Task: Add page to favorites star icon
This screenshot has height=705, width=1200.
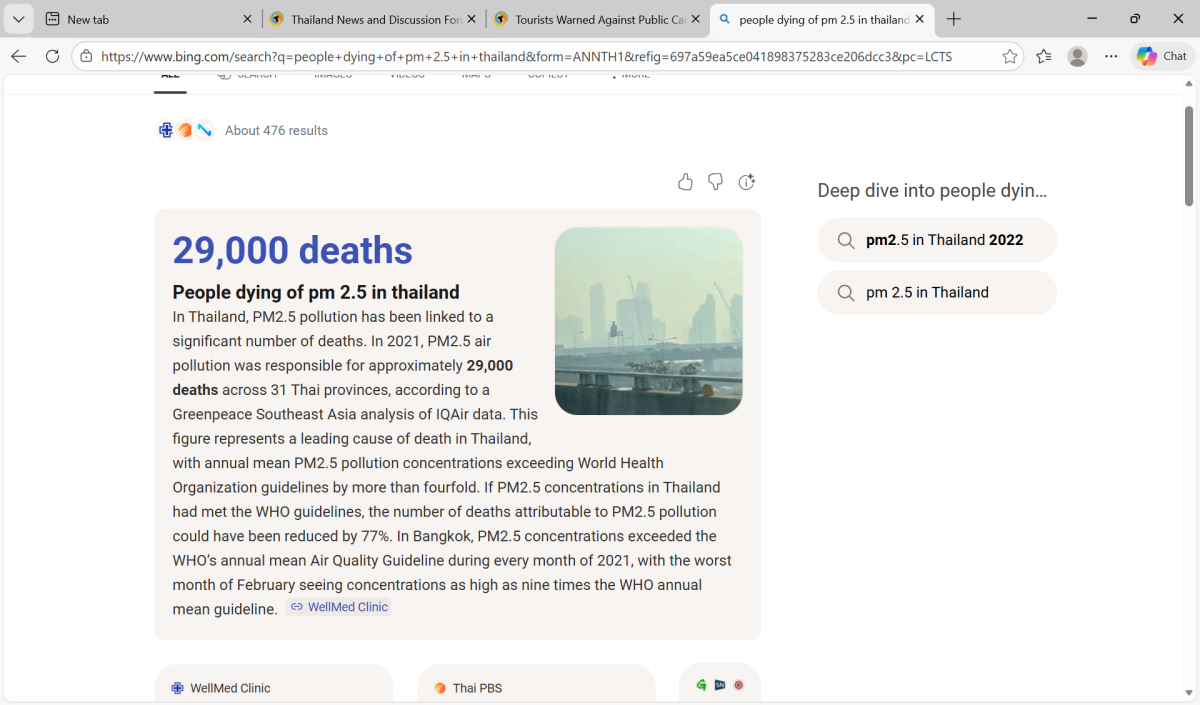Action: (x=1010, y=57)
